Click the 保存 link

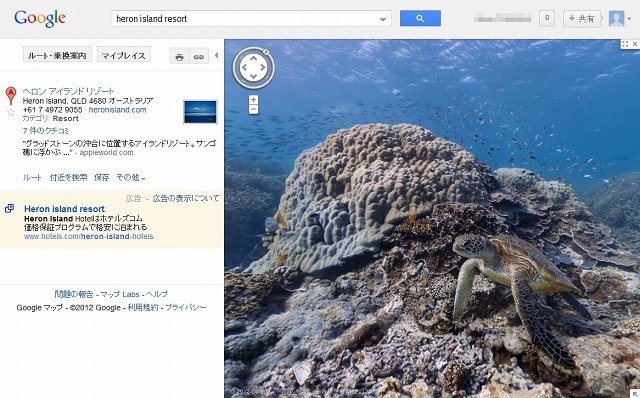(x=102, y=177)
